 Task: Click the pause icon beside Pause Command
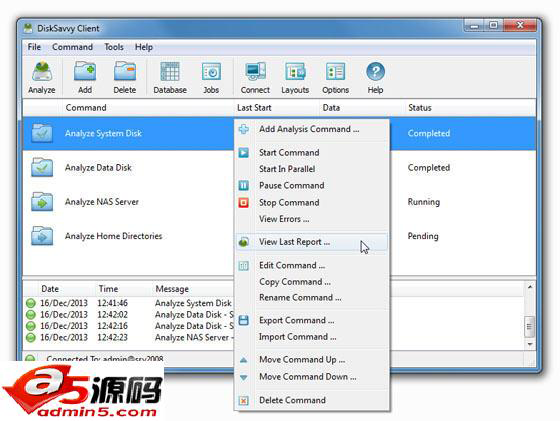(x=244, y=185)
